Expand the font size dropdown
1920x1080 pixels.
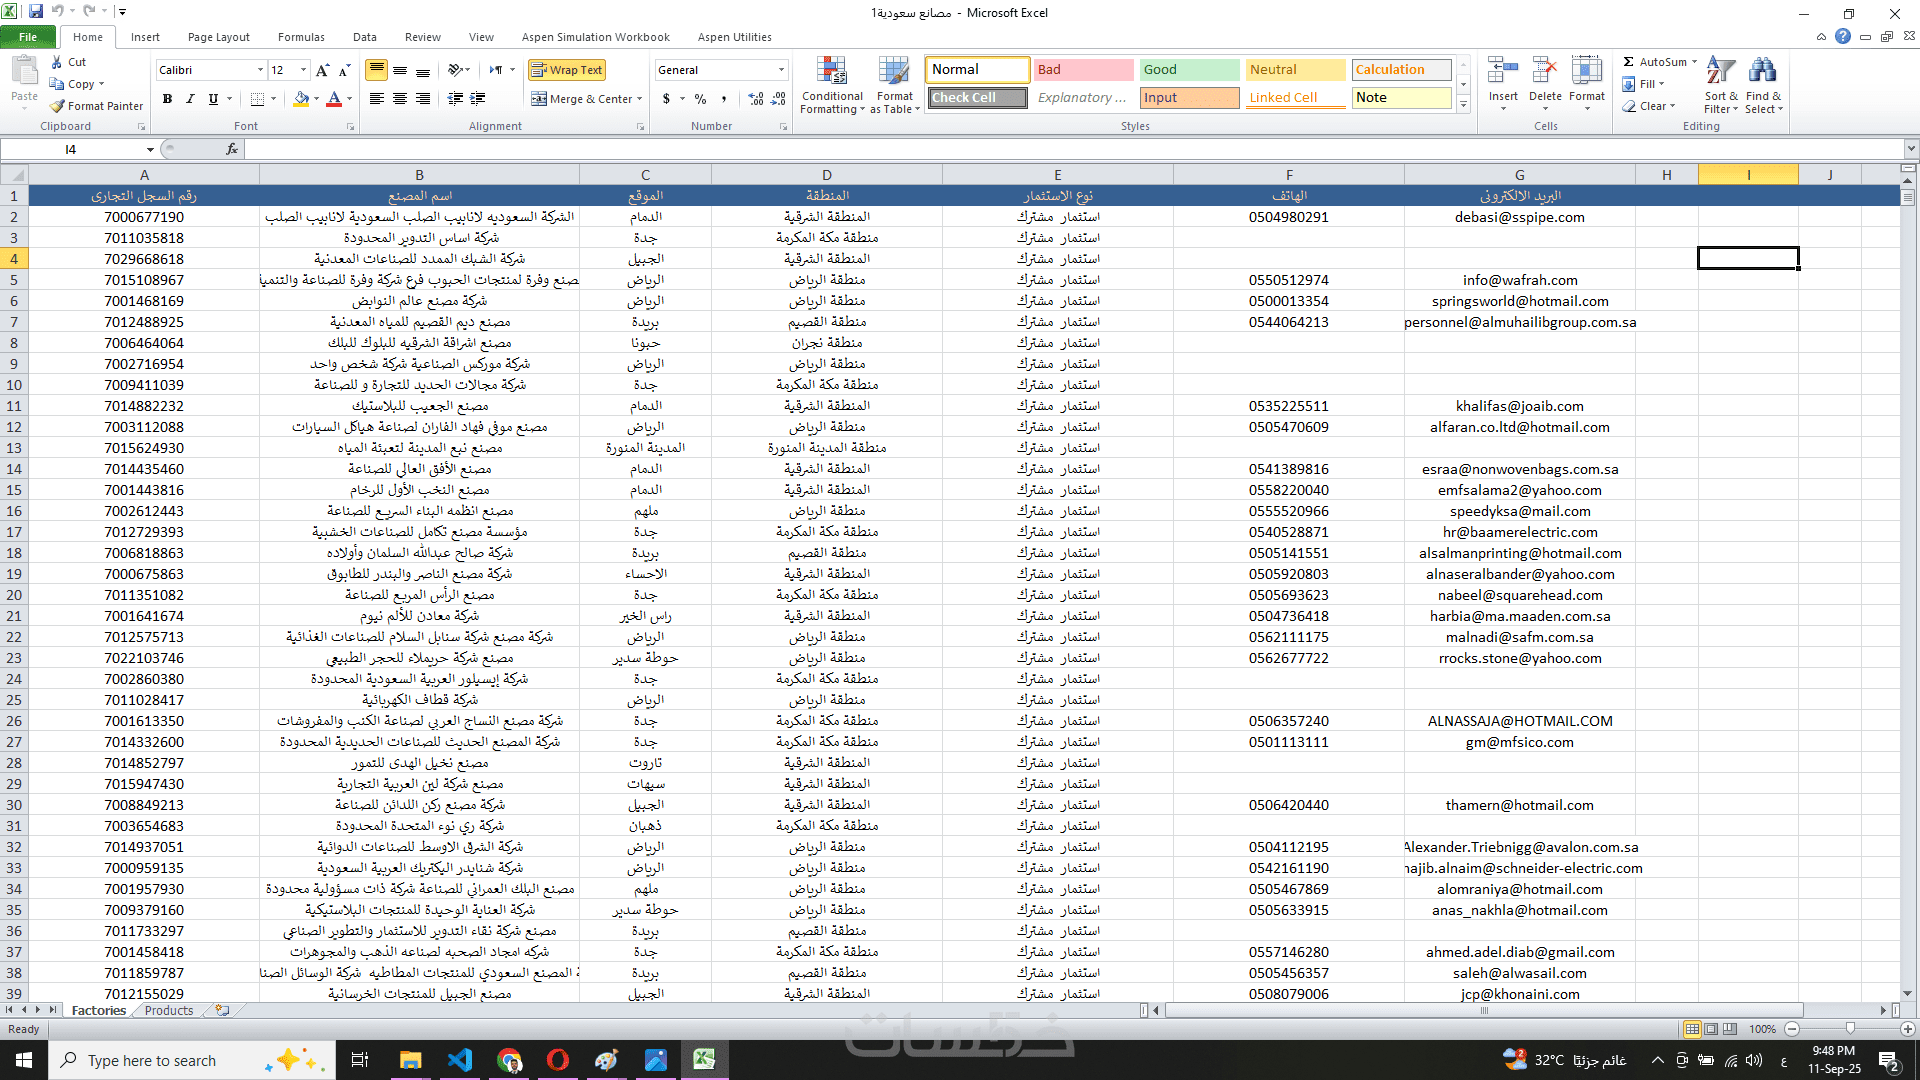pos(303,70)
